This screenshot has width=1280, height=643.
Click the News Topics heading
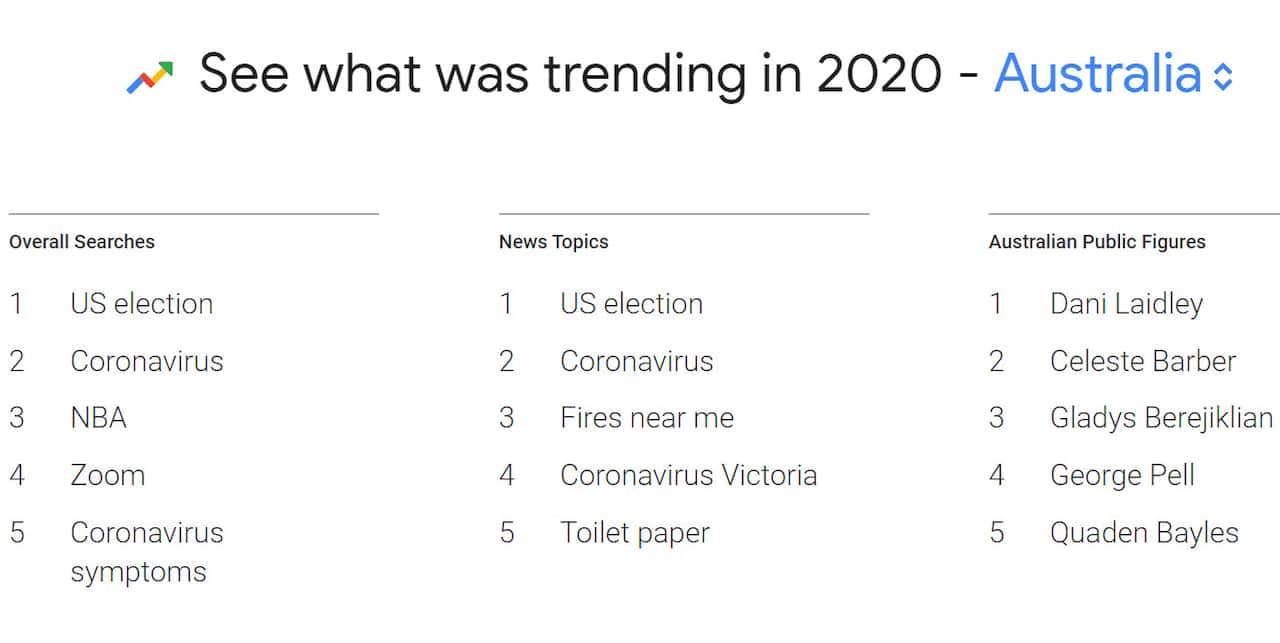tap(553, 242)
